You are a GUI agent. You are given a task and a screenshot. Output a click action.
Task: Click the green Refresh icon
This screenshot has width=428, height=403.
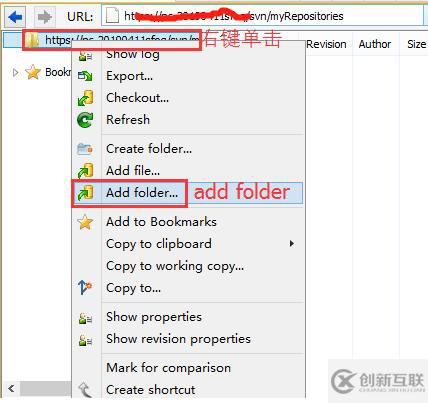pyautogui.click(x=85, y=120)
